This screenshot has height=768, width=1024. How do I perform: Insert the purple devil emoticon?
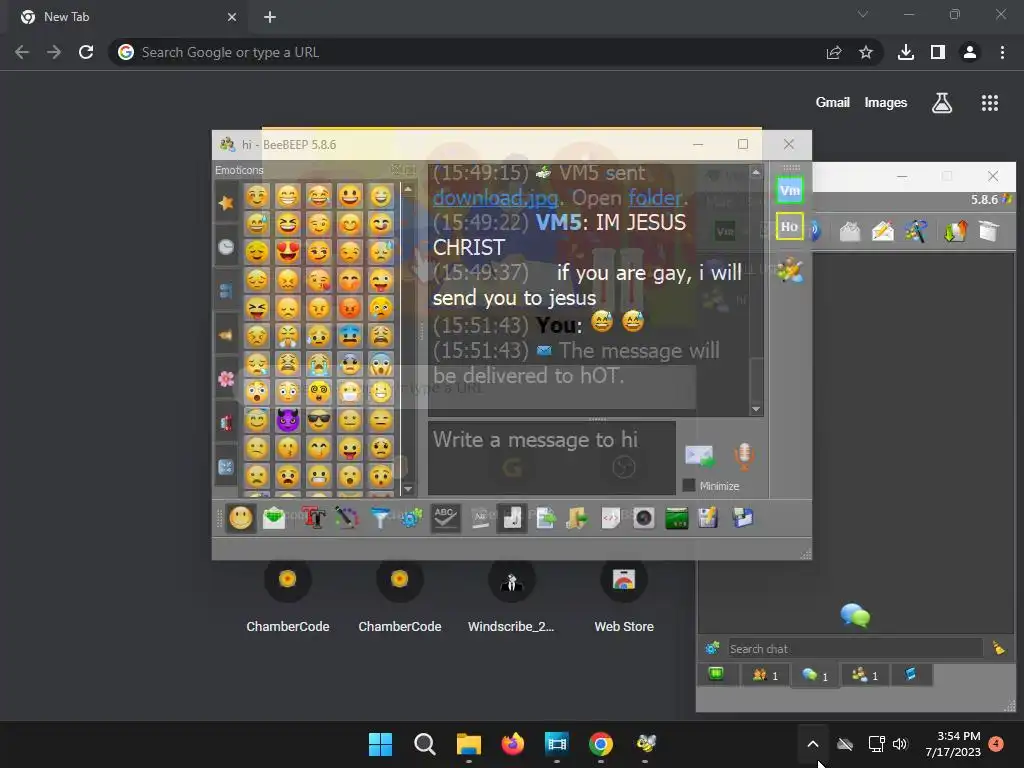click(x=288, y=421)
